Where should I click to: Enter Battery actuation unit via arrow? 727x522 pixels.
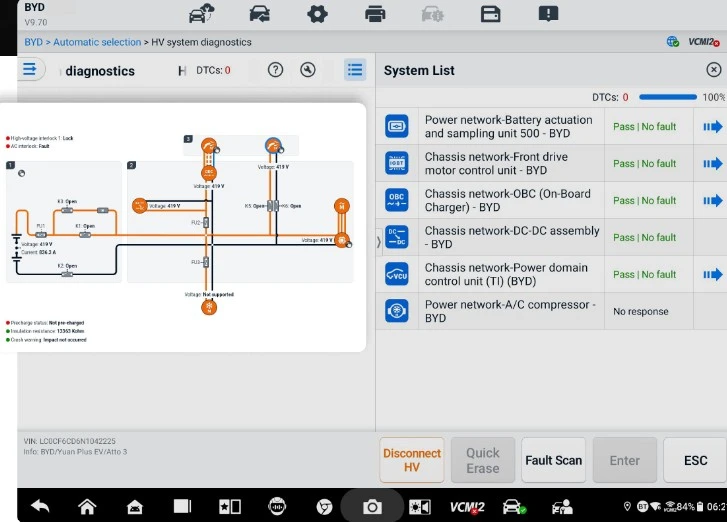(713, 127)
